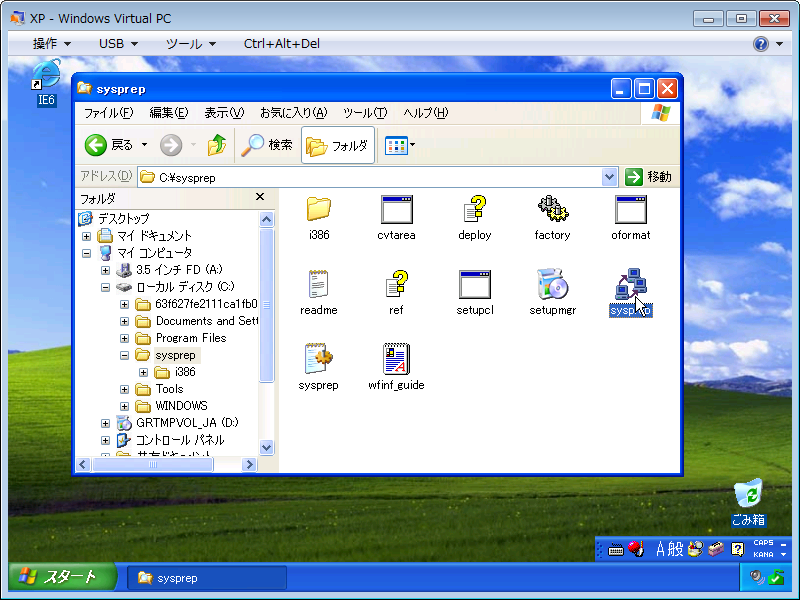This screenshot has height=600, width=800.
Task: Select Program Files in folder tree
Action: [191, 338]
